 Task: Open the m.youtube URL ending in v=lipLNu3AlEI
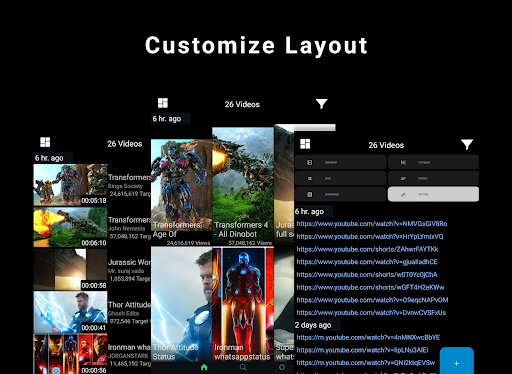tap(362, 350)
